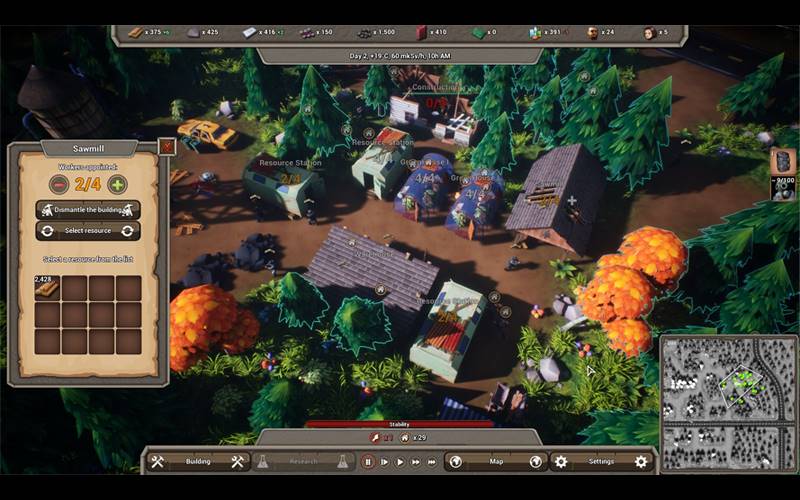Open the Select resource selector
Screen dimensions: 800x500
pos(88,231)
